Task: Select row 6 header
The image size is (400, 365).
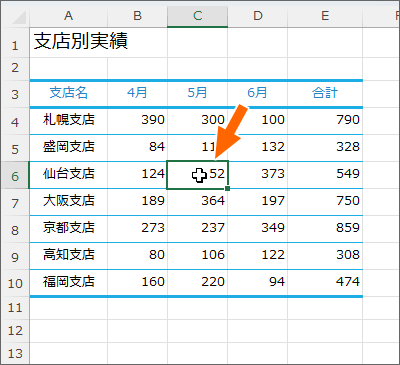Action: point(15,175)
